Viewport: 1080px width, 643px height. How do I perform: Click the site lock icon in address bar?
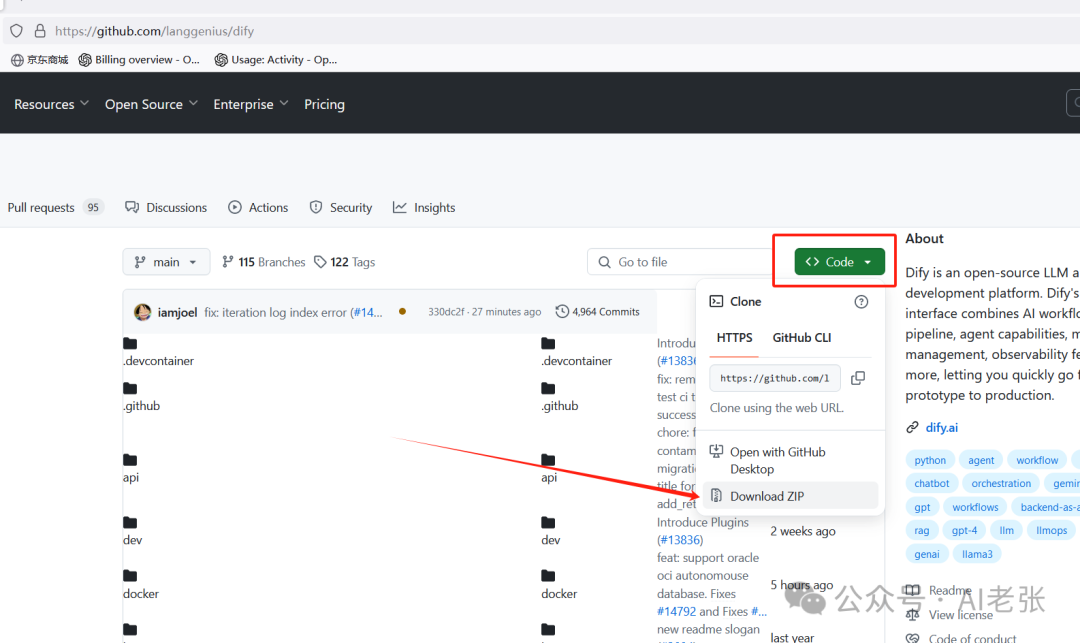pyautogui.click(x=40, y=31)
